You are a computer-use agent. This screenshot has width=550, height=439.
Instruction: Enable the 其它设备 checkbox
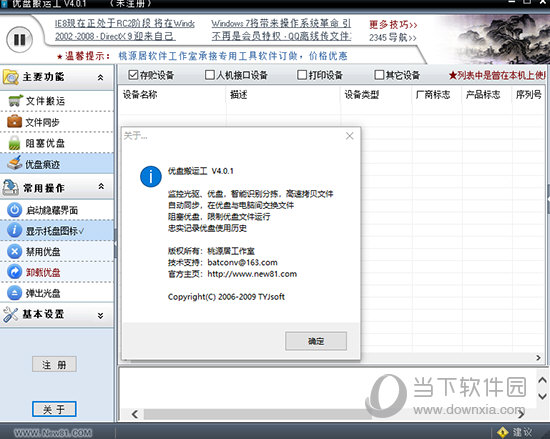coord(379,75)
